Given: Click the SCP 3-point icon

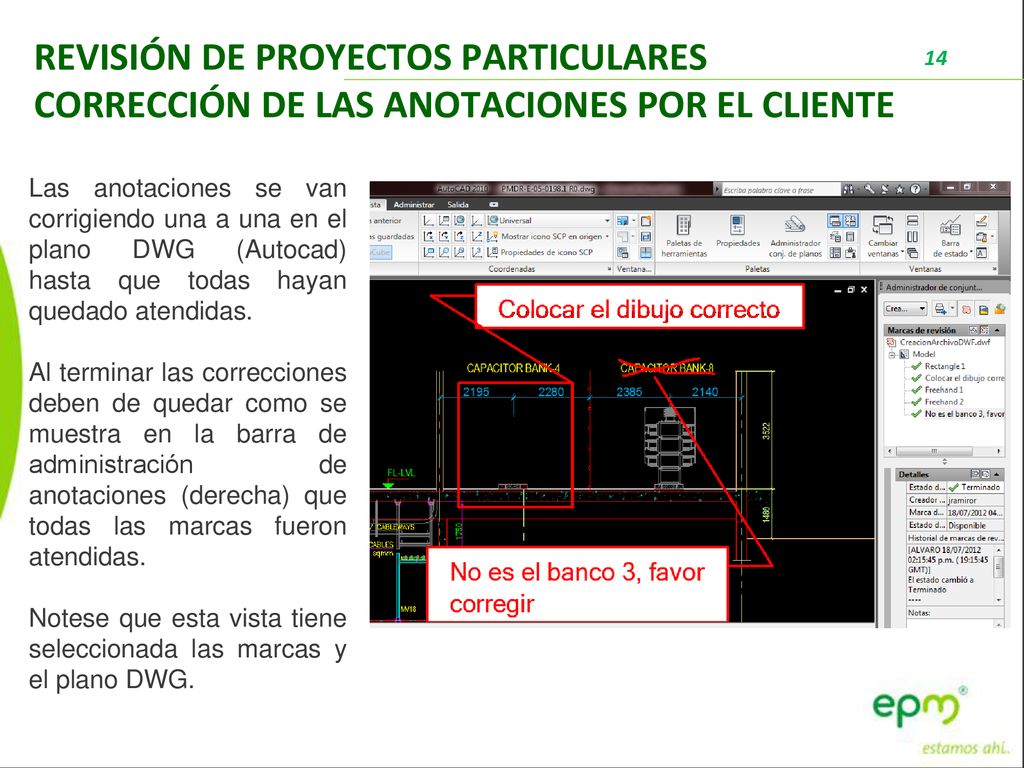Looking at the screenshot, I should pyautogui.click(x=477, y=252).
